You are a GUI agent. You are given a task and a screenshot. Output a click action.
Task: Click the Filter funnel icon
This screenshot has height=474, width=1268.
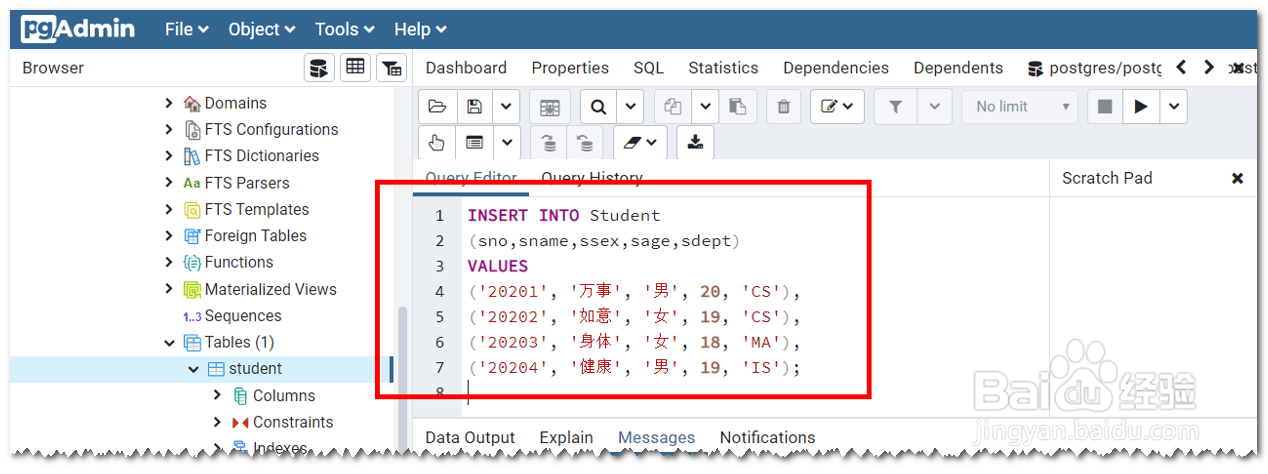pos(895,107)
